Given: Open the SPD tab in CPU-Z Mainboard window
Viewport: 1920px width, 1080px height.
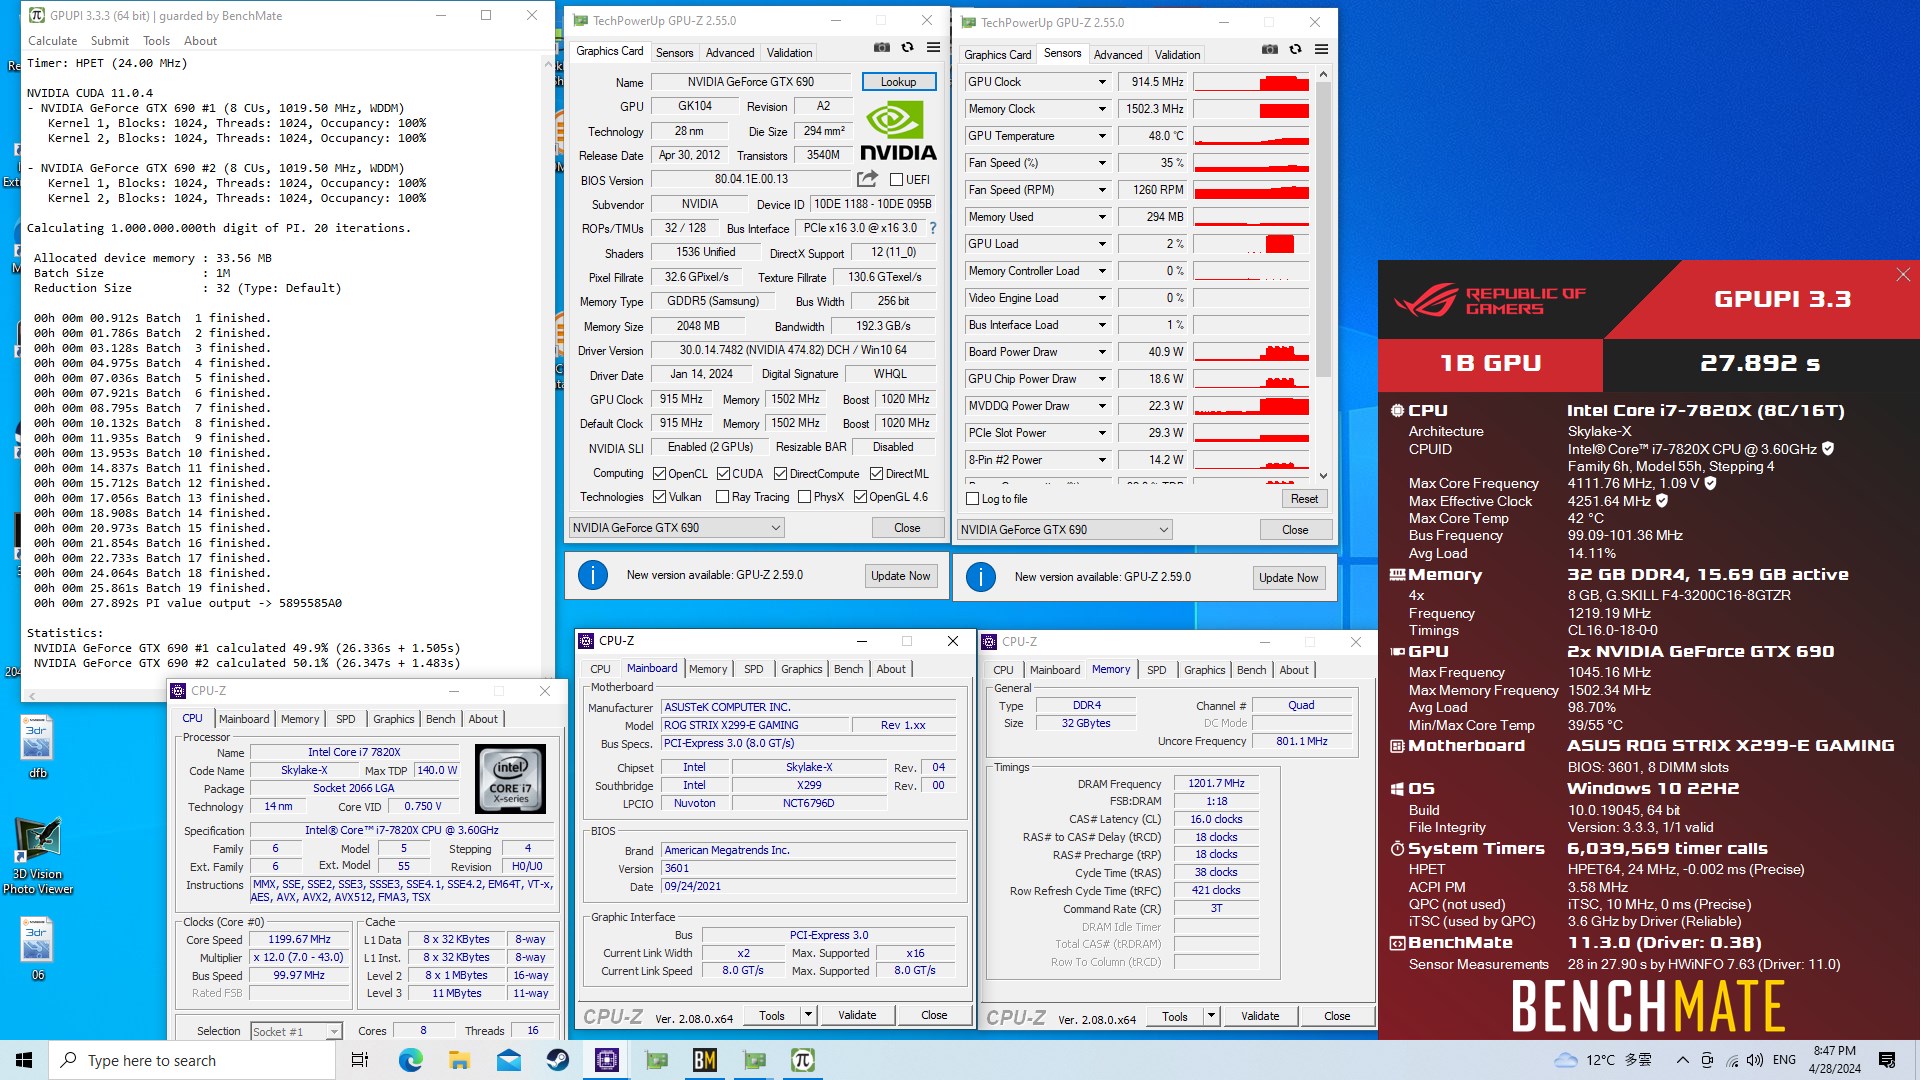Looking at the screenshot, I should pyautogui.click(x=753, y=669).
